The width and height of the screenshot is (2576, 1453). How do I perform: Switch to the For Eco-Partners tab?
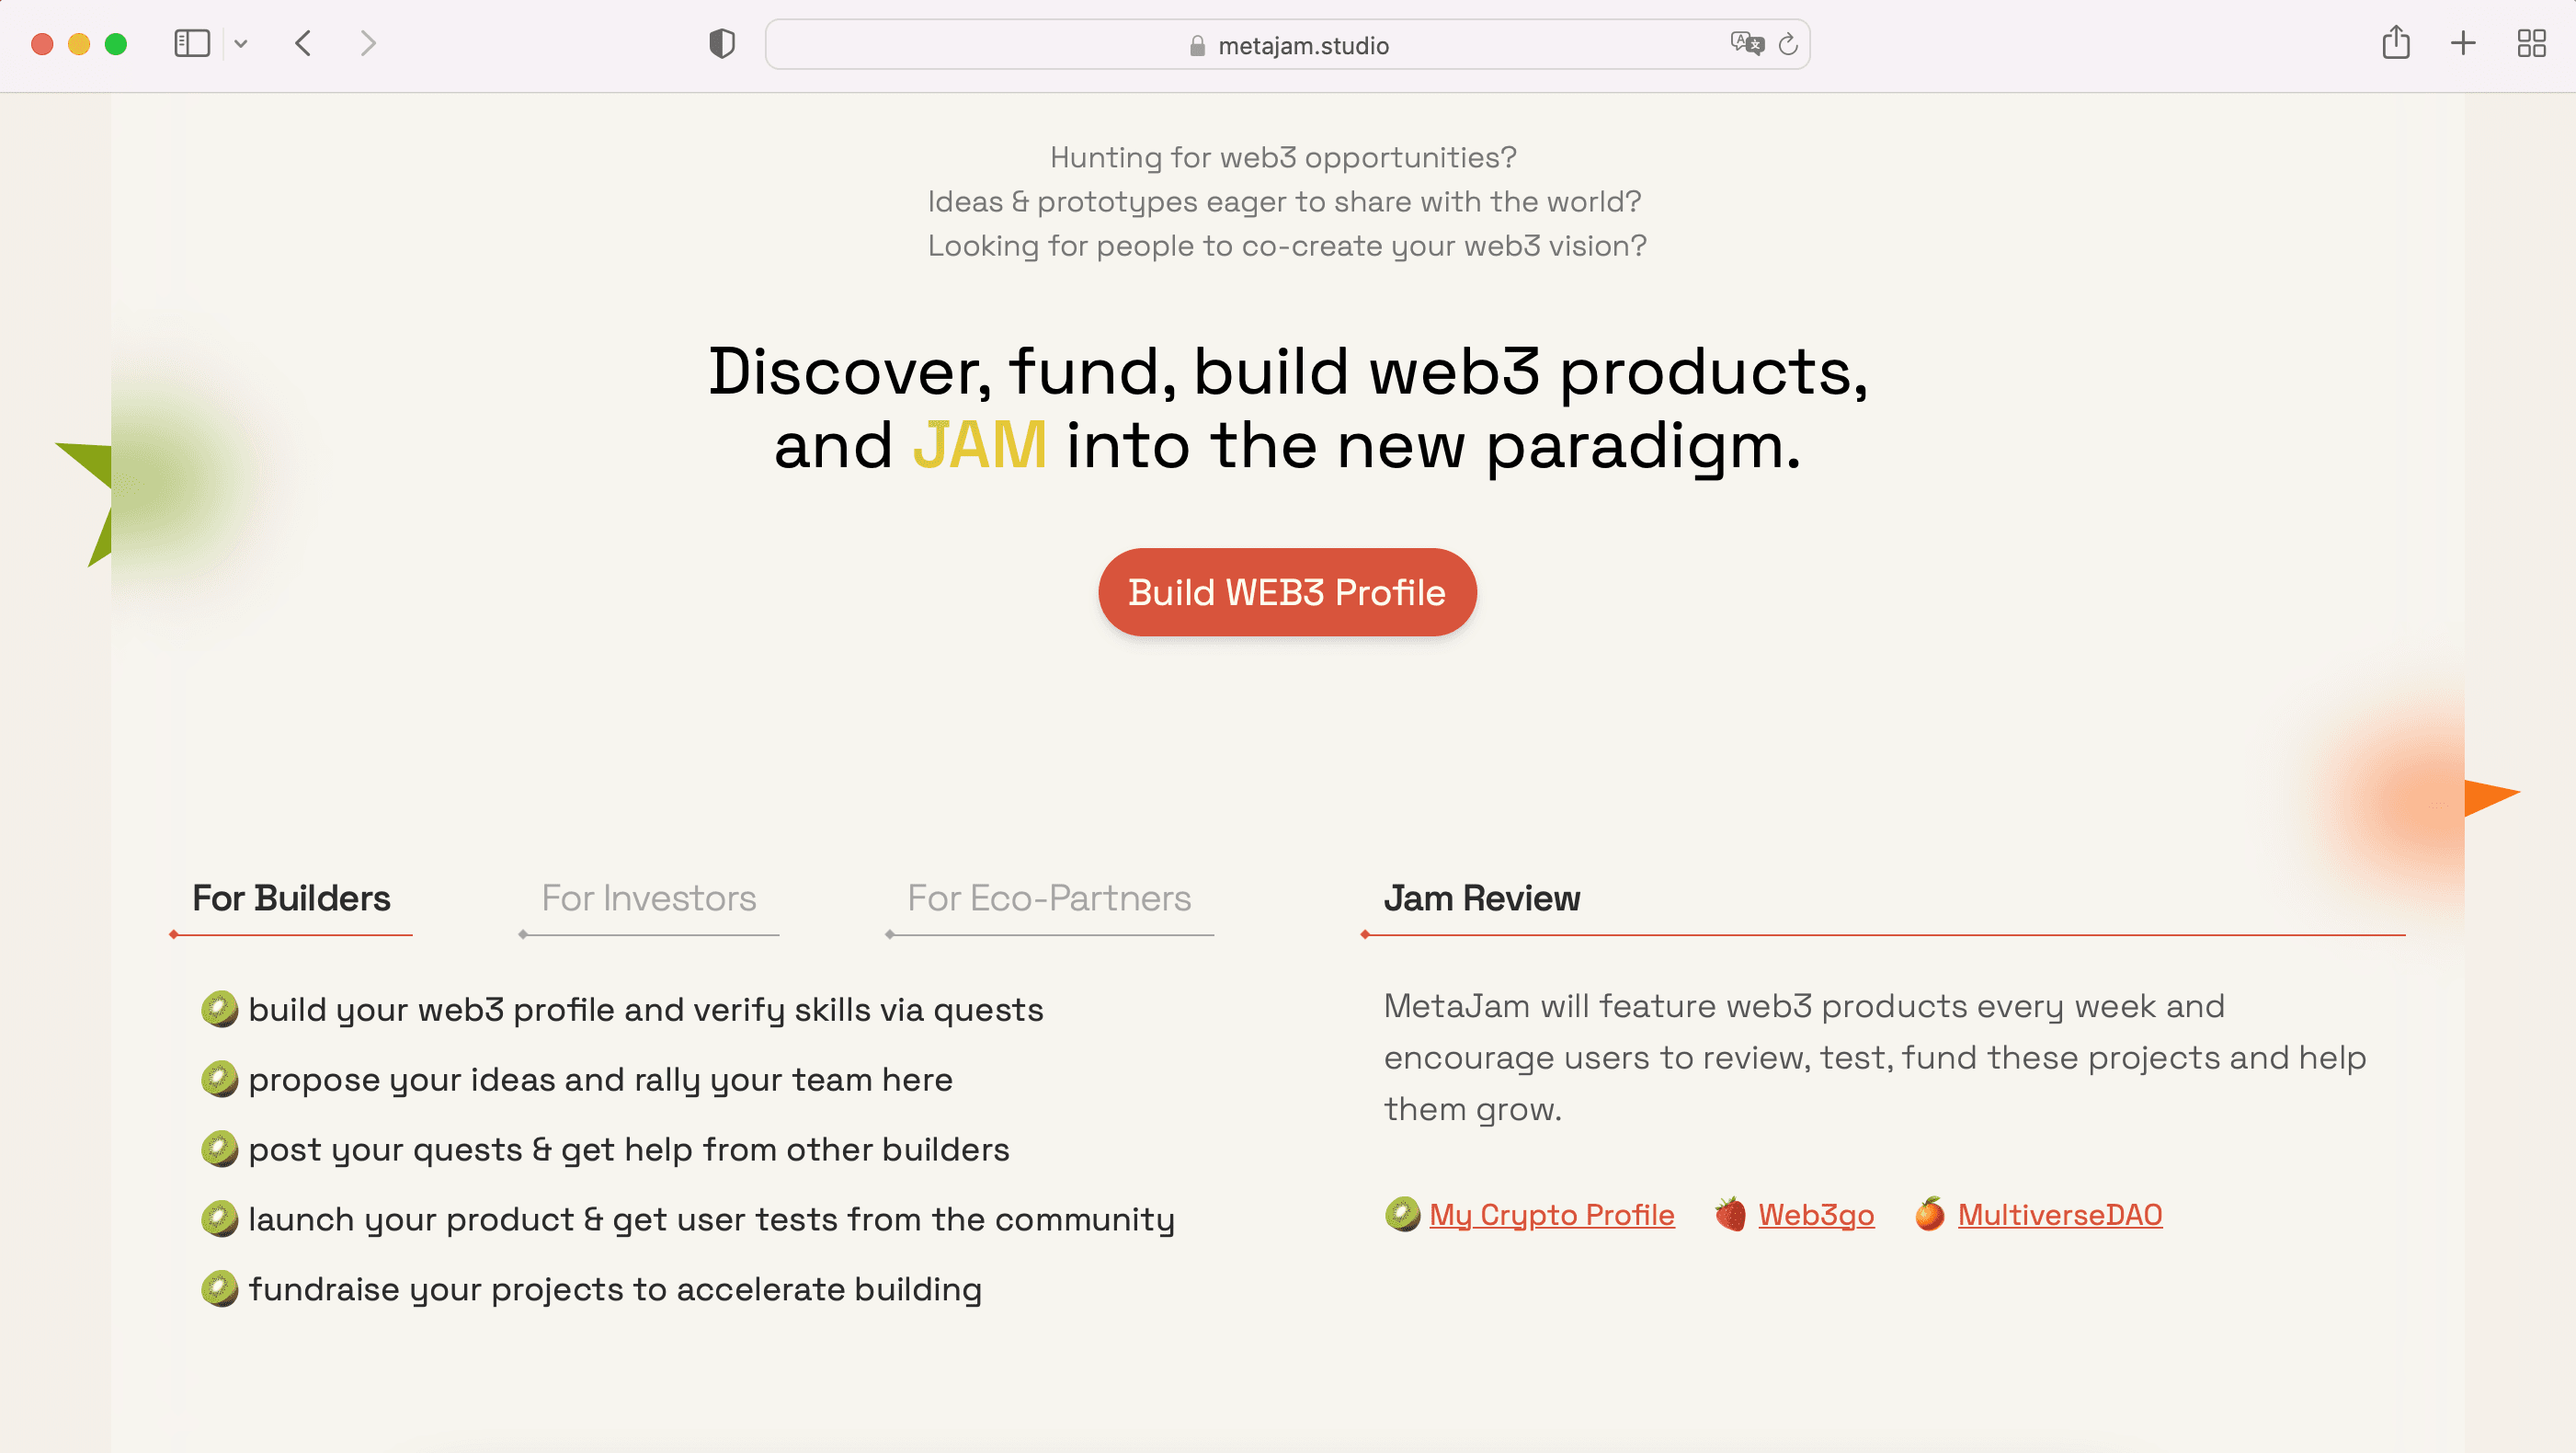(x=1049, y=898)
